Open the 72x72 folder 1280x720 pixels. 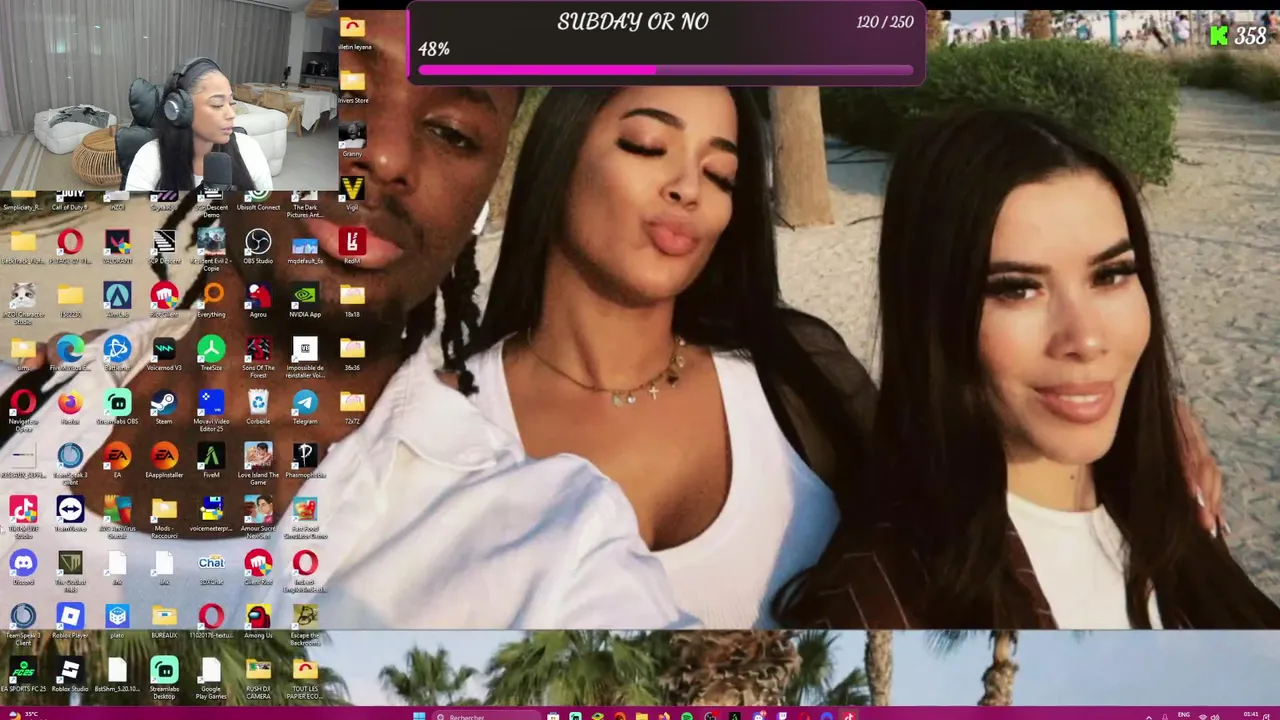352,407
